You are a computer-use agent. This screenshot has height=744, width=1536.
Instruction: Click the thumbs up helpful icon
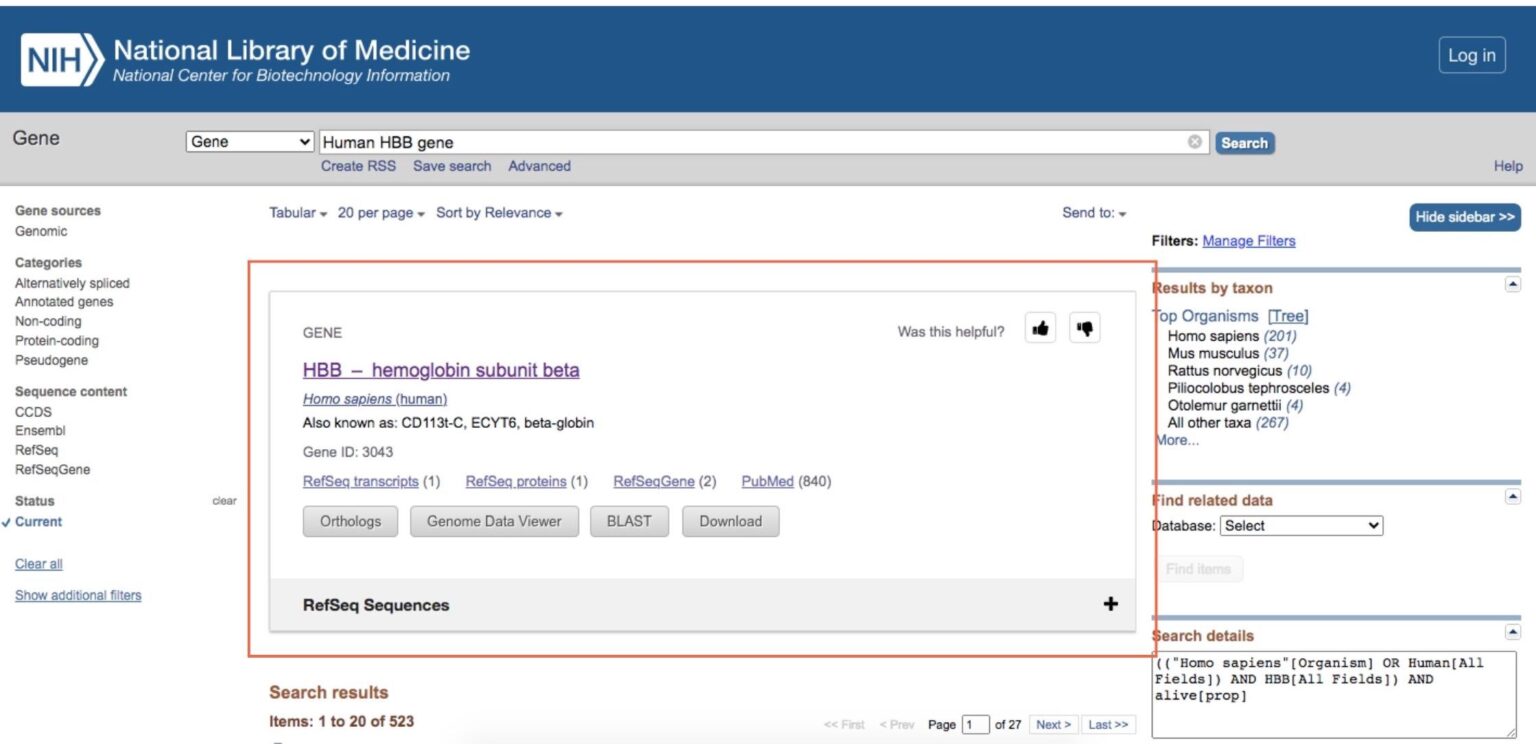pyautogui.click(x=1040, y=327)
